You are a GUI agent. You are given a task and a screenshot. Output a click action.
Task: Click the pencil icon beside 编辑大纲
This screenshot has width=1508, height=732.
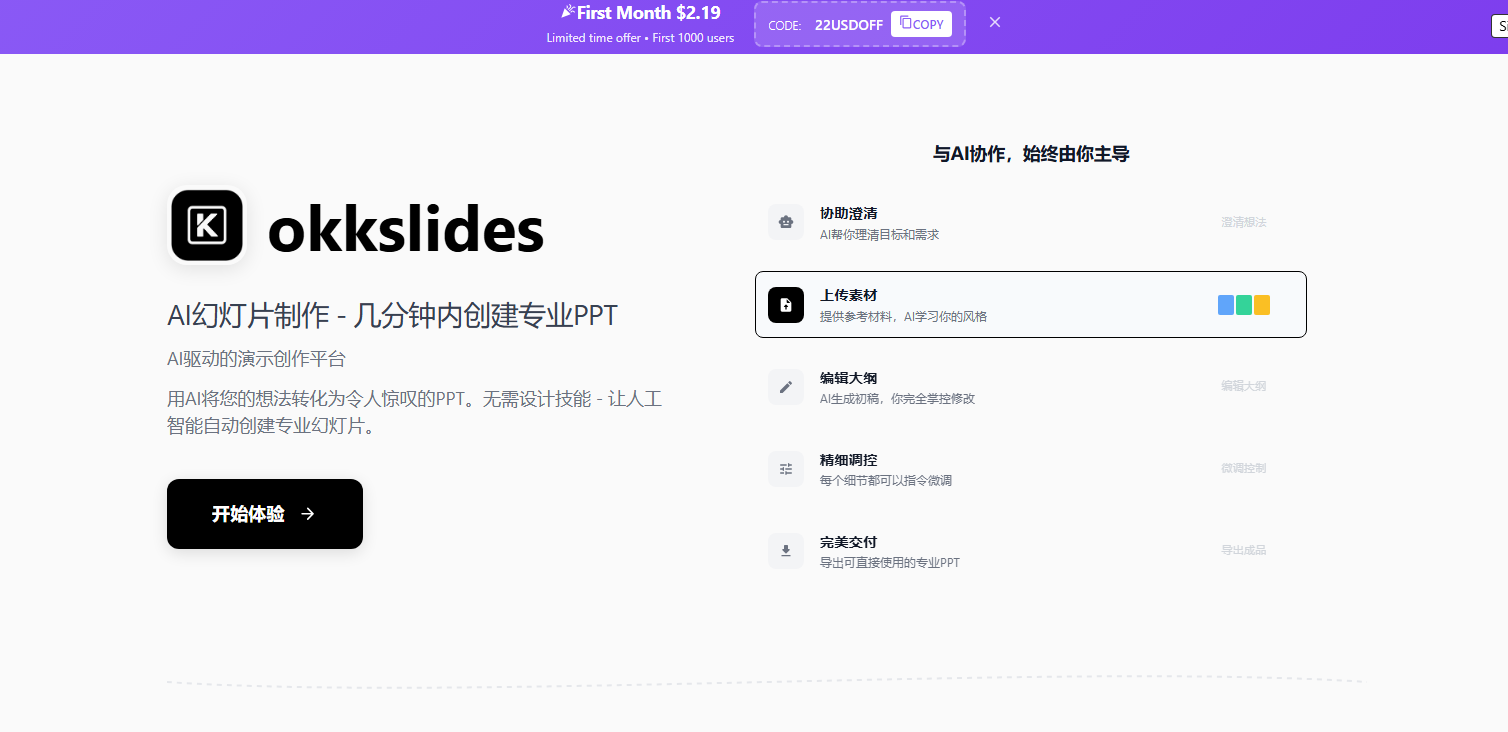[x=786, y=387]
